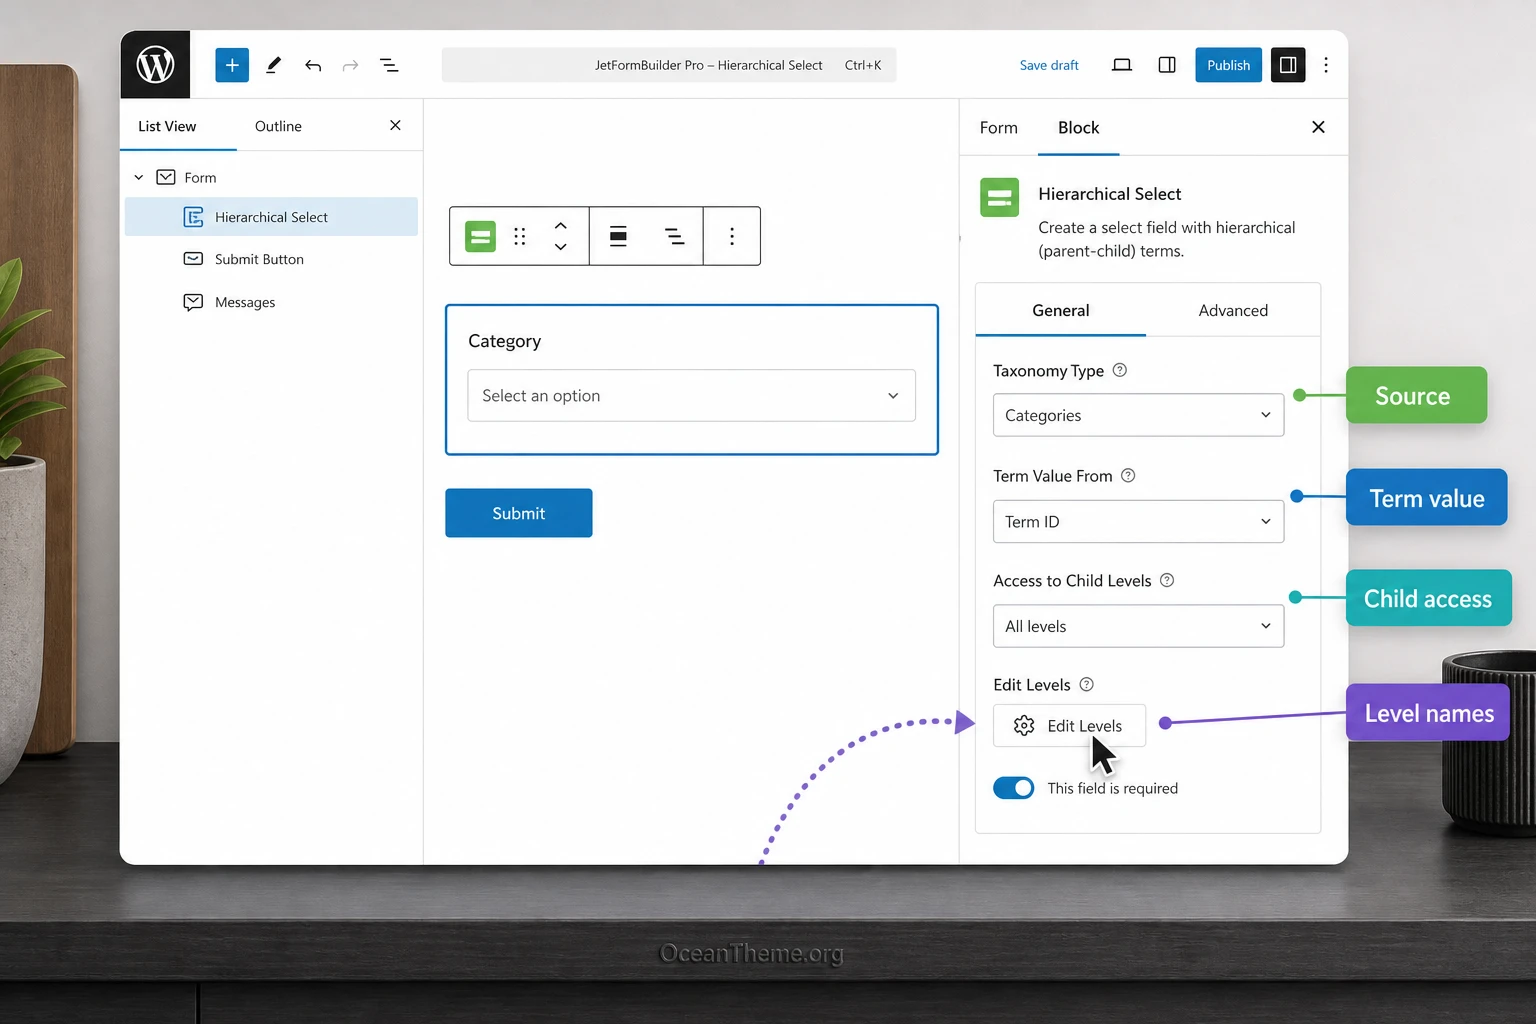Open the Access to Child Levels dropdown

(1138, 626)
